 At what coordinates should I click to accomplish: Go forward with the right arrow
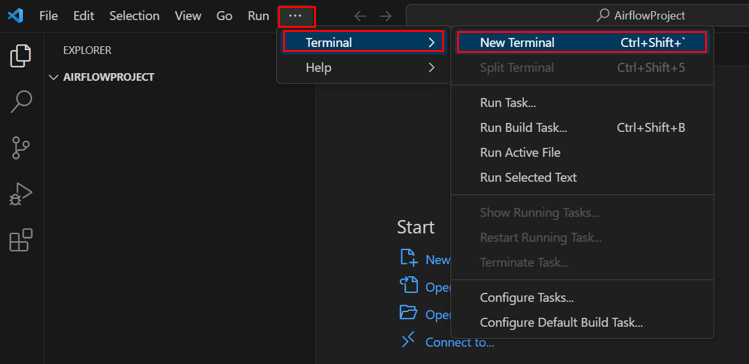tap(385, 16)
